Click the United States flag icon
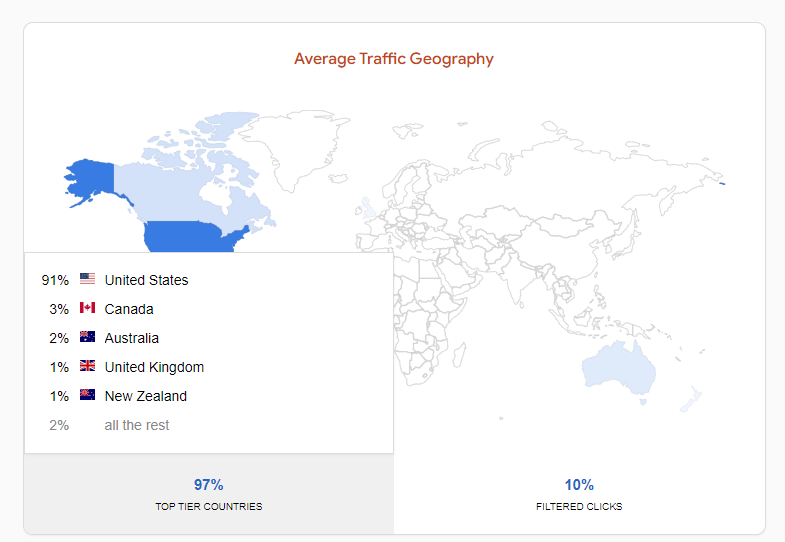The image size is (785, 542). click(87, 278)
